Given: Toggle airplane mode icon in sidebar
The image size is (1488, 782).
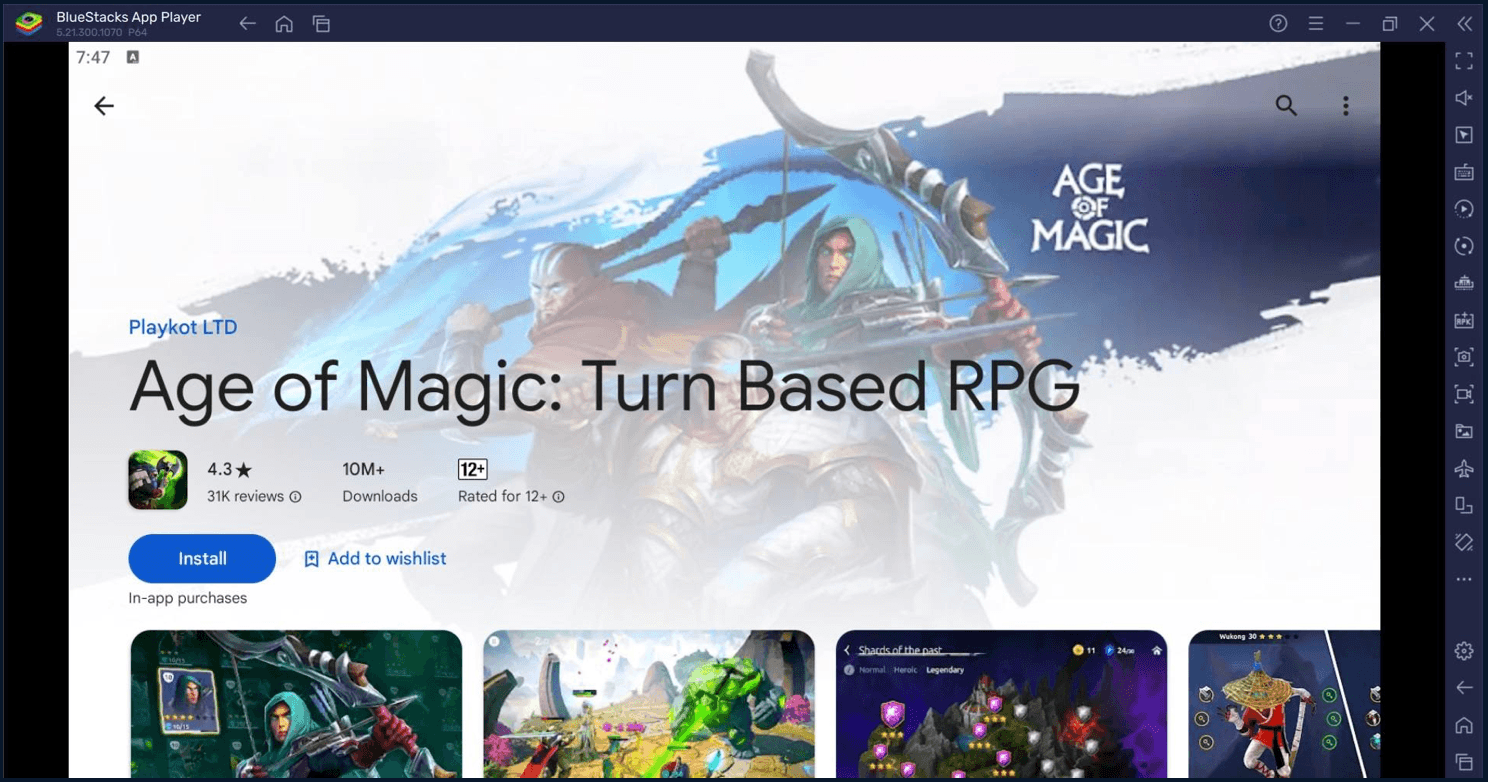Looking at the screenshot, I should pos(1464,468).
